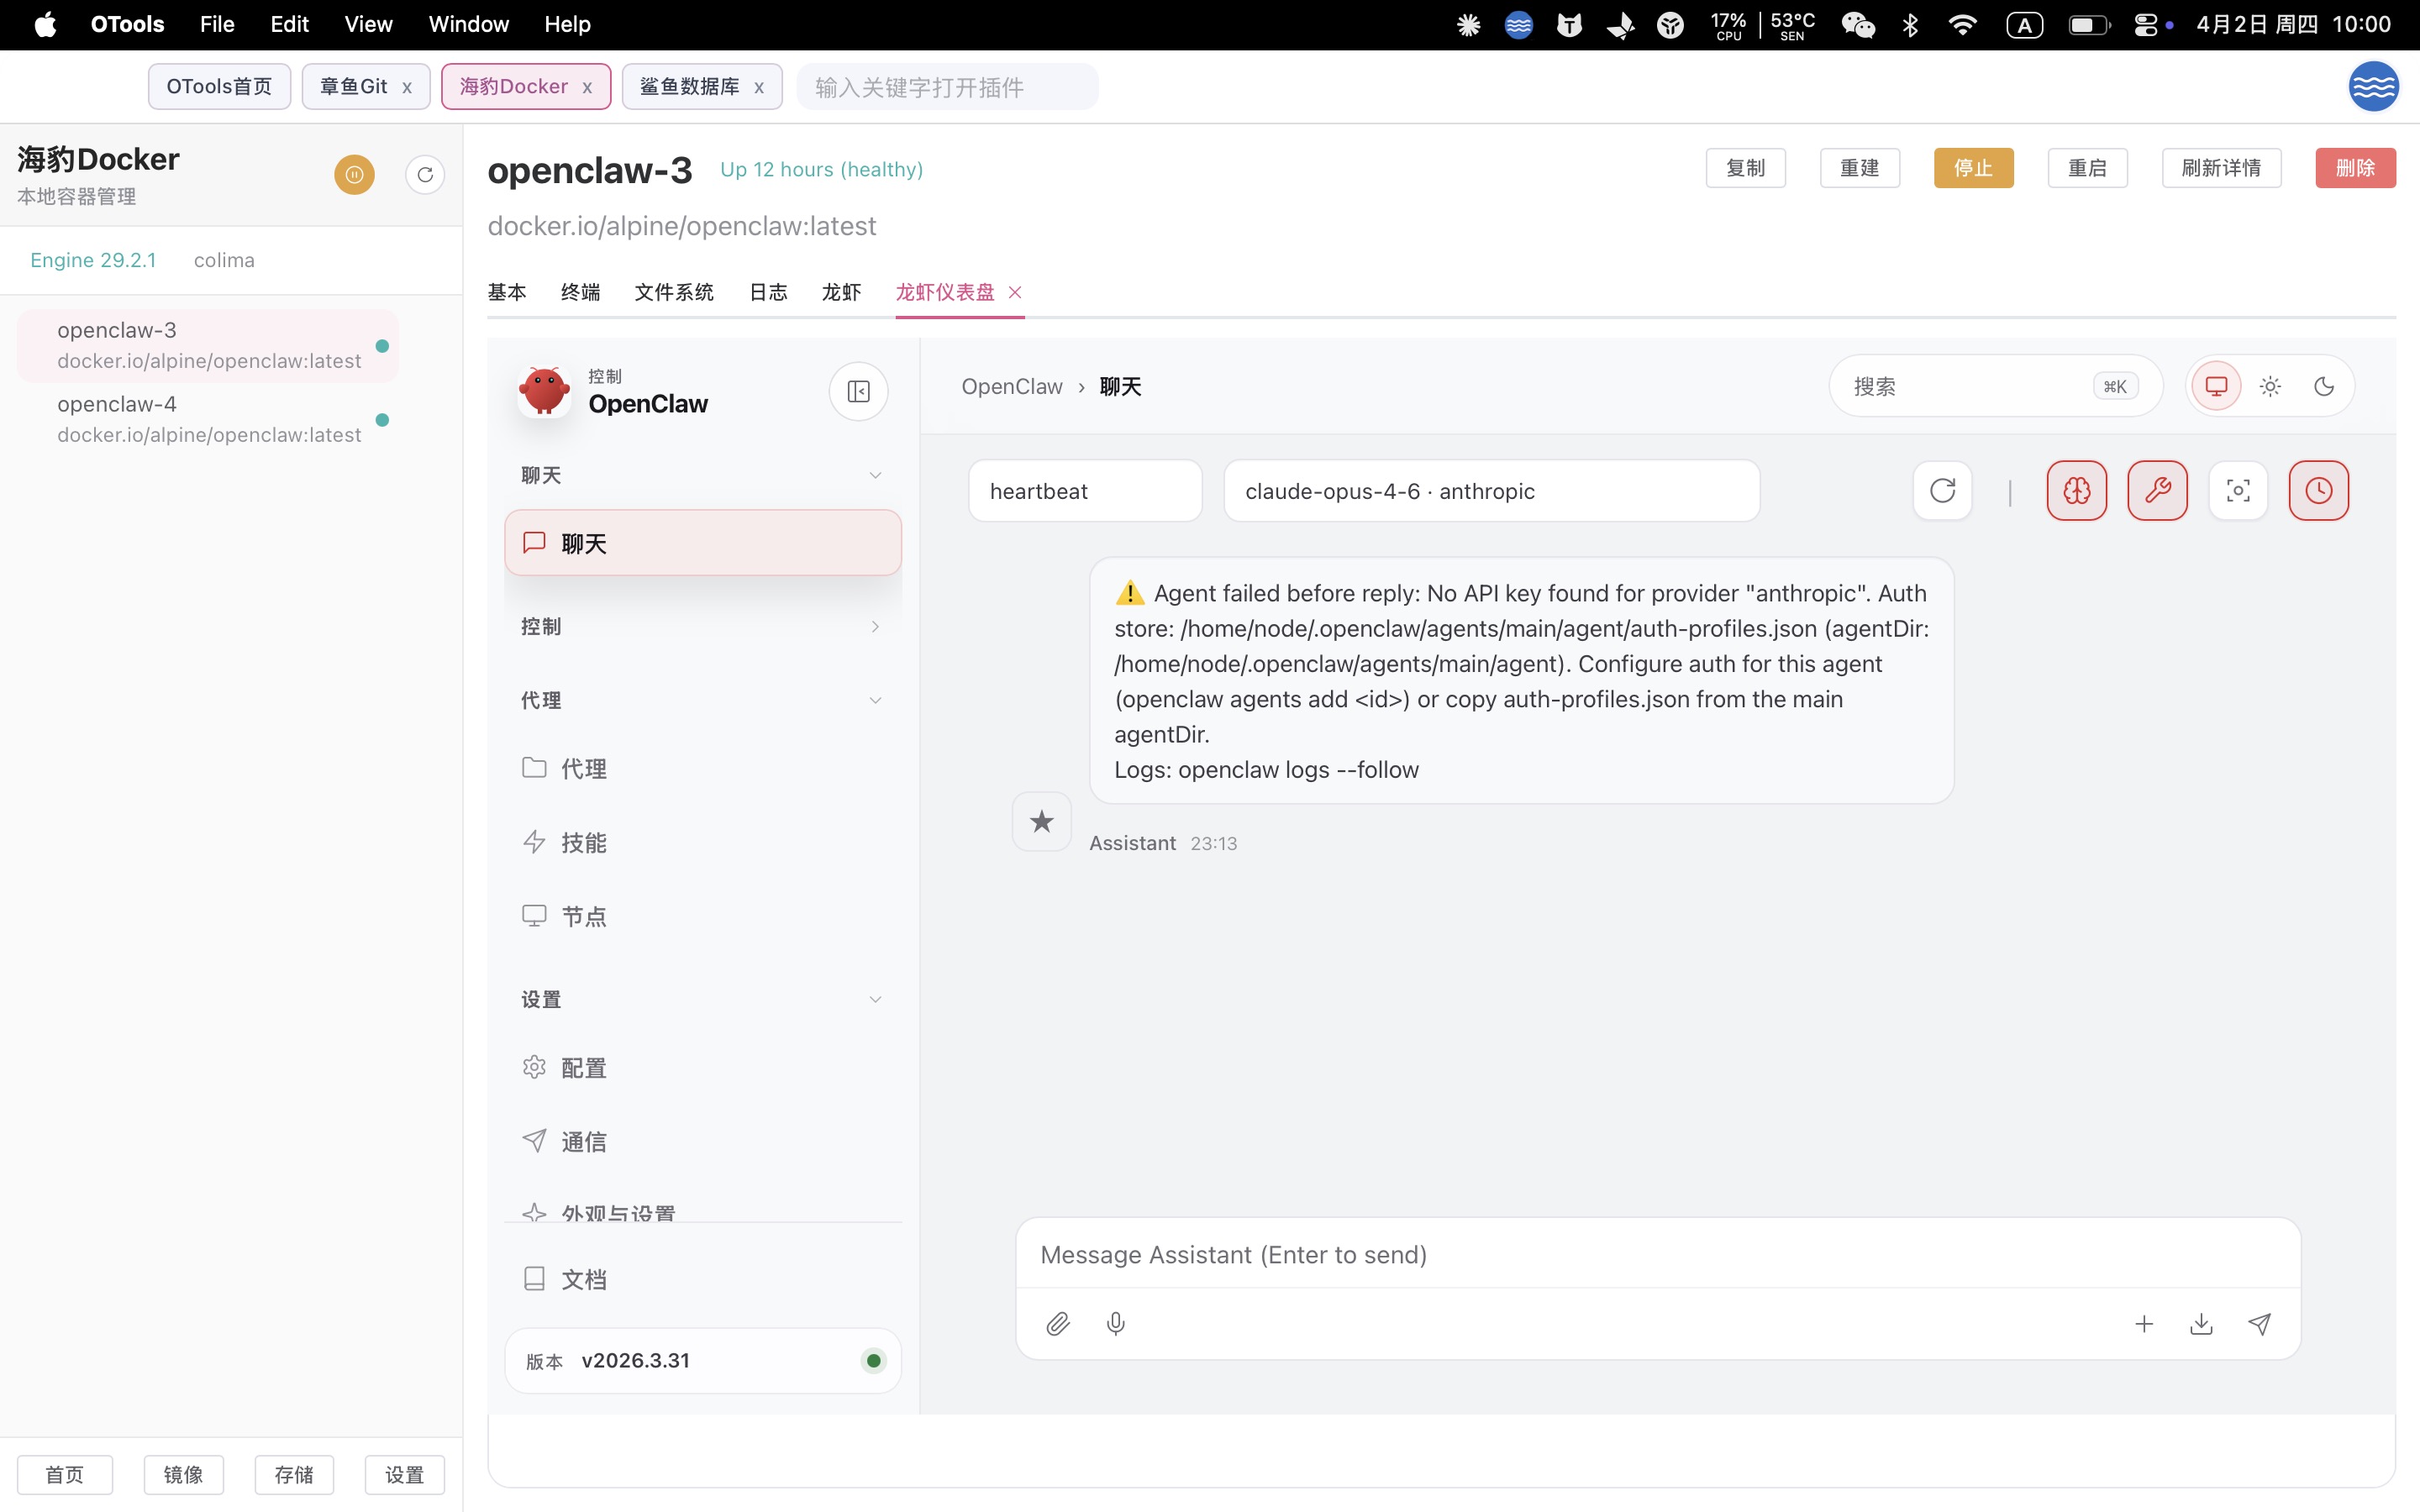Click the microphone voice input icon
2420x1512 pixels.
[x=1116, y=1324]
